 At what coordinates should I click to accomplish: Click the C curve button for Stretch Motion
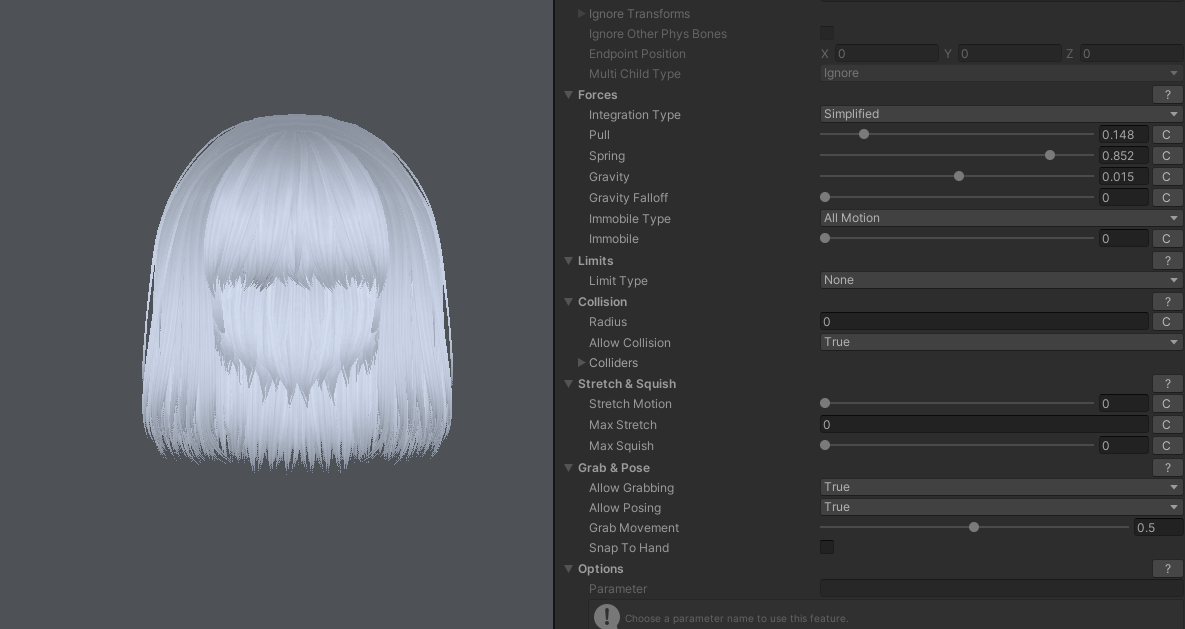1166,404
